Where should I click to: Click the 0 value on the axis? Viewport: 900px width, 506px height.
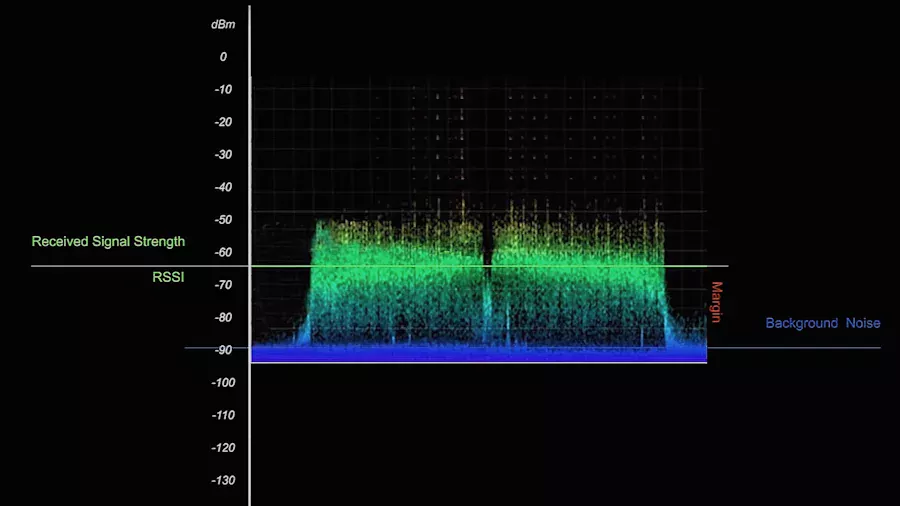click(223, 57)
